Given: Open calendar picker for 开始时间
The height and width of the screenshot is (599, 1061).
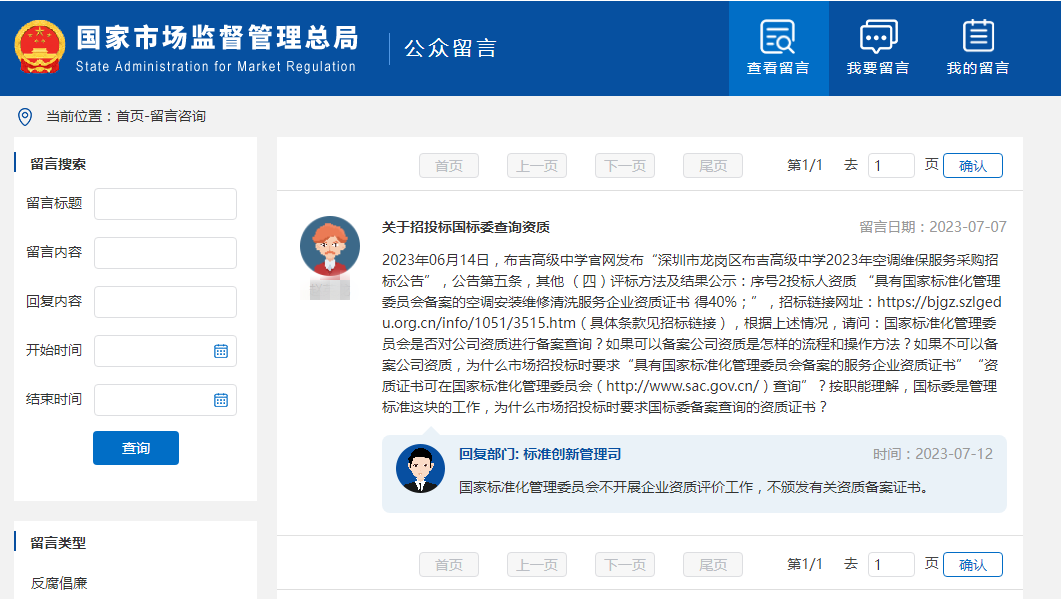Looking at the screenshot, I should coord(221,351).
